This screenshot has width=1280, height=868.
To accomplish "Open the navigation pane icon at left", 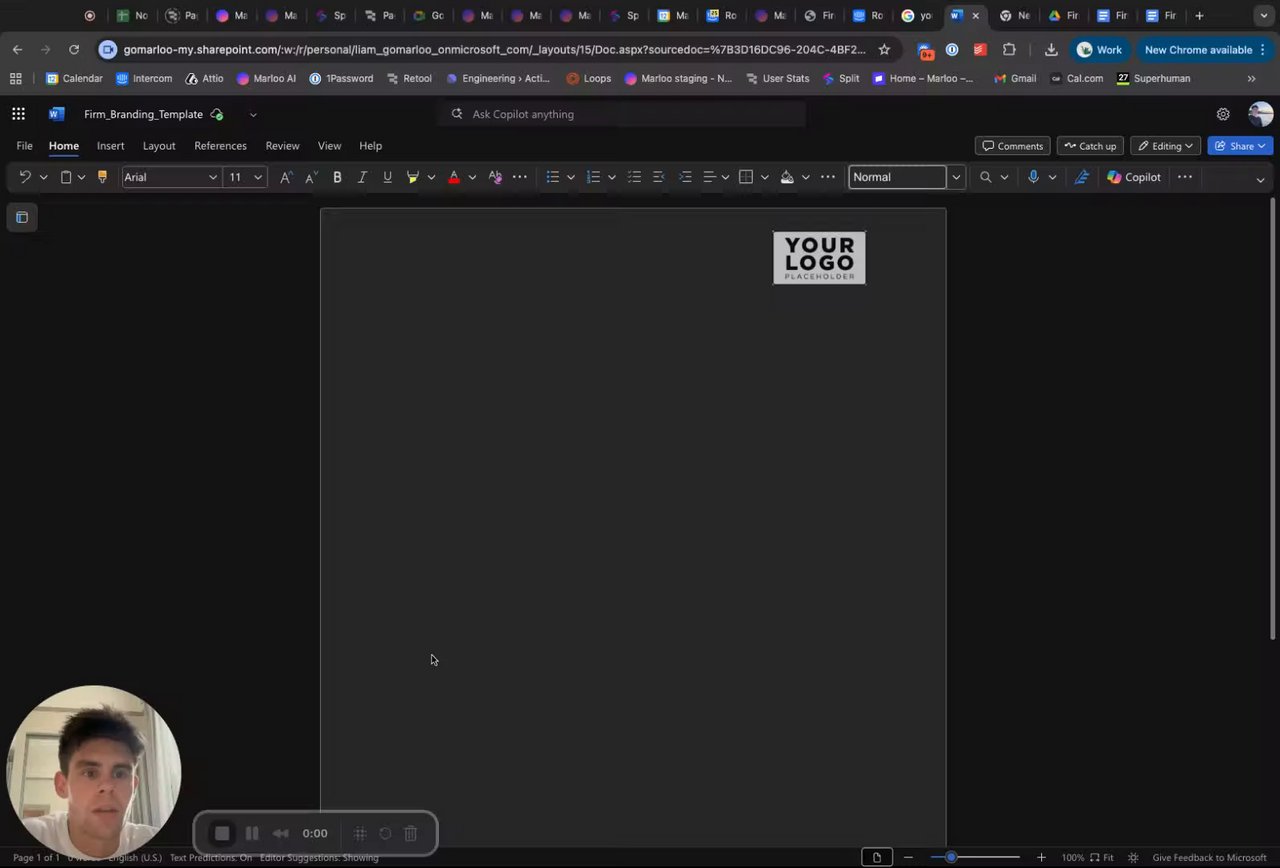I will pyautogui.click(x=22, y=217).
